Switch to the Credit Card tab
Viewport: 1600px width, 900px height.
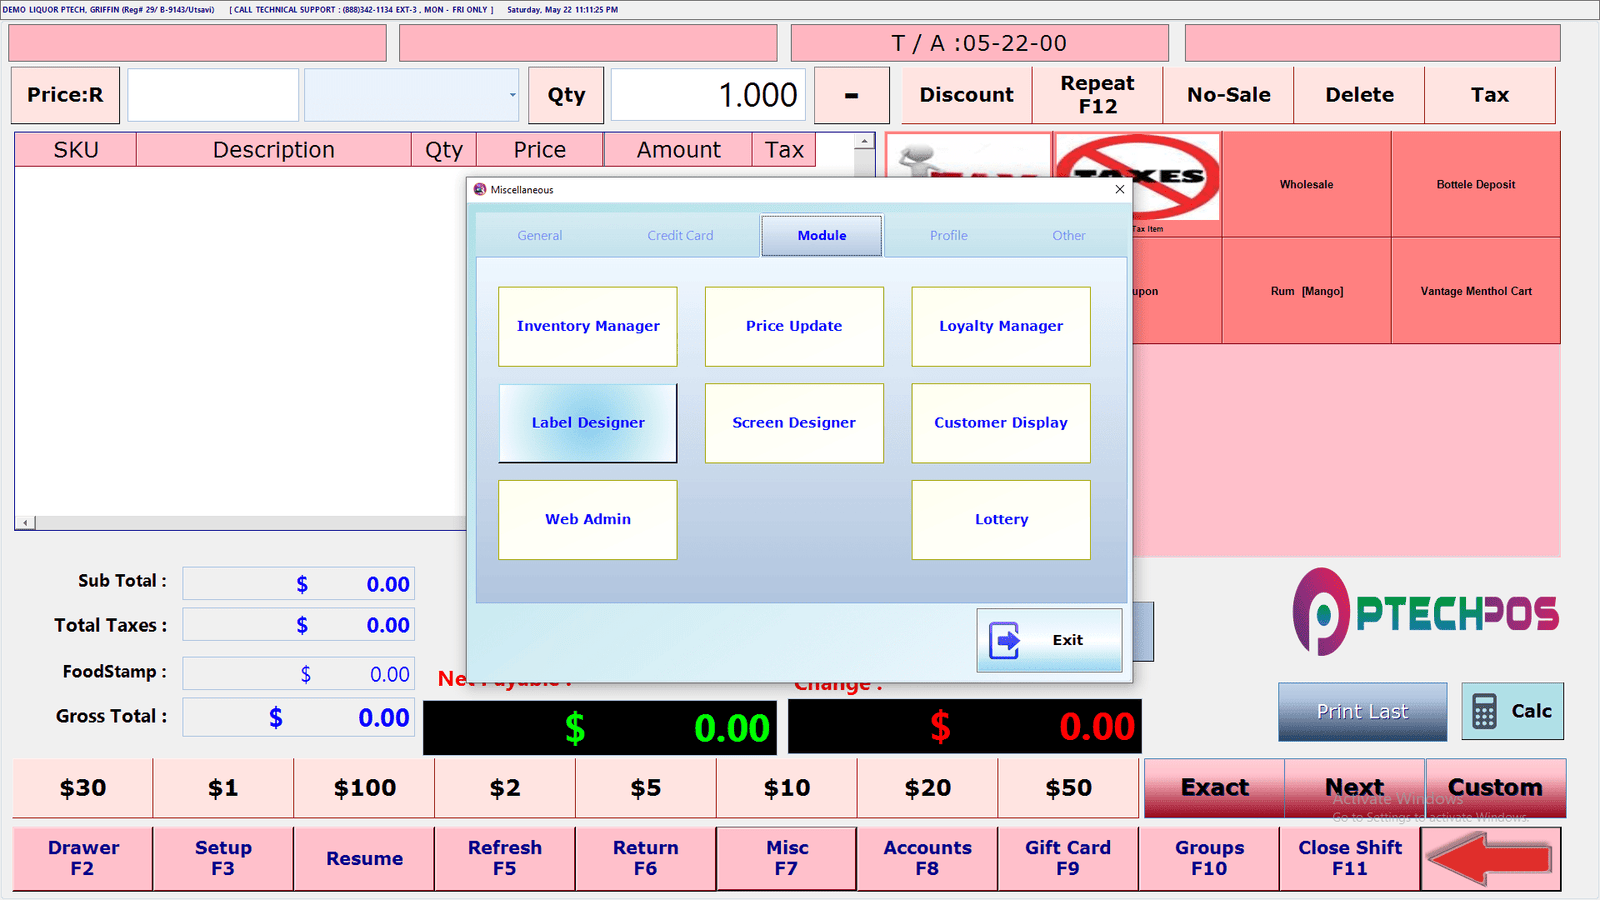point(680,236)
